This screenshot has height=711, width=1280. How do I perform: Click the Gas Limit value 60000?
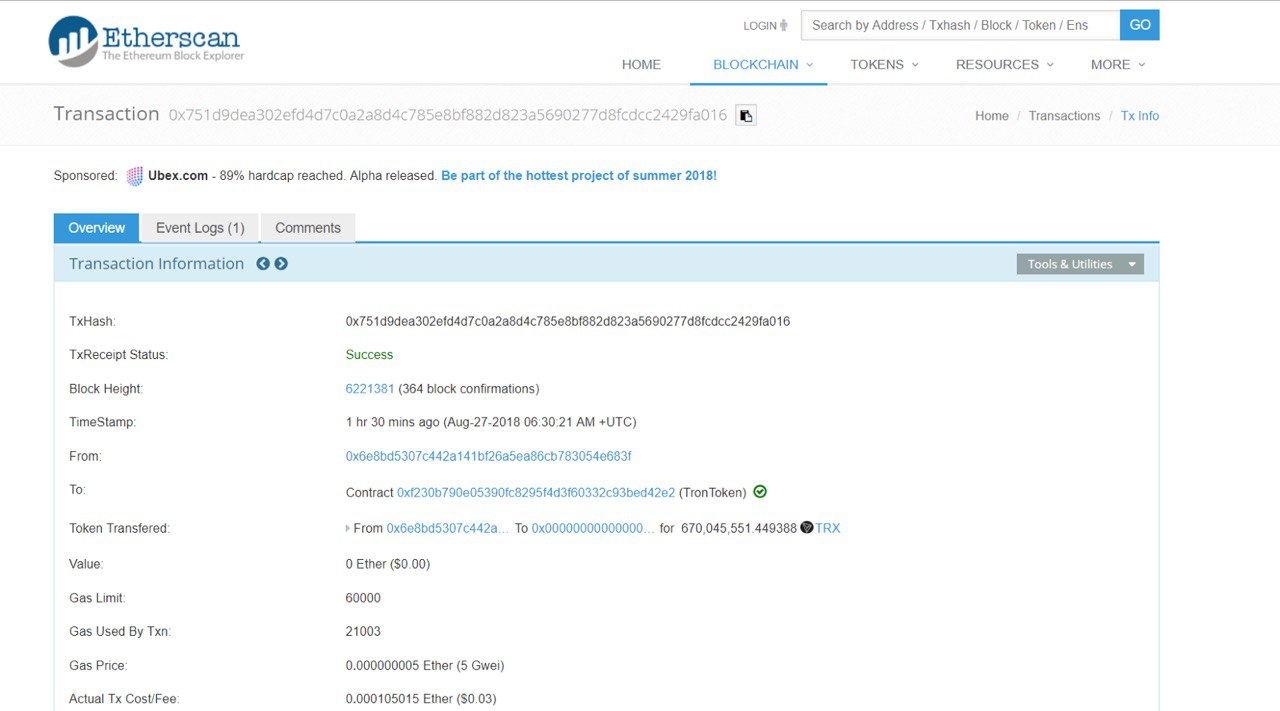pyautogui.click(x=363, y=598)
